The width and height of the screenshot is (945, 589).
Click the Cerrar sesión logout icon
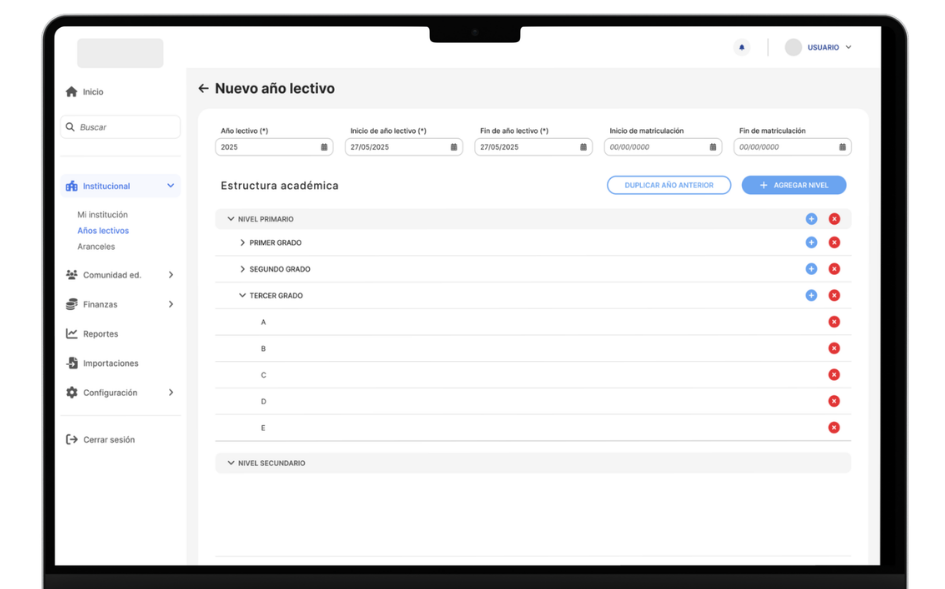coord(72,439)
